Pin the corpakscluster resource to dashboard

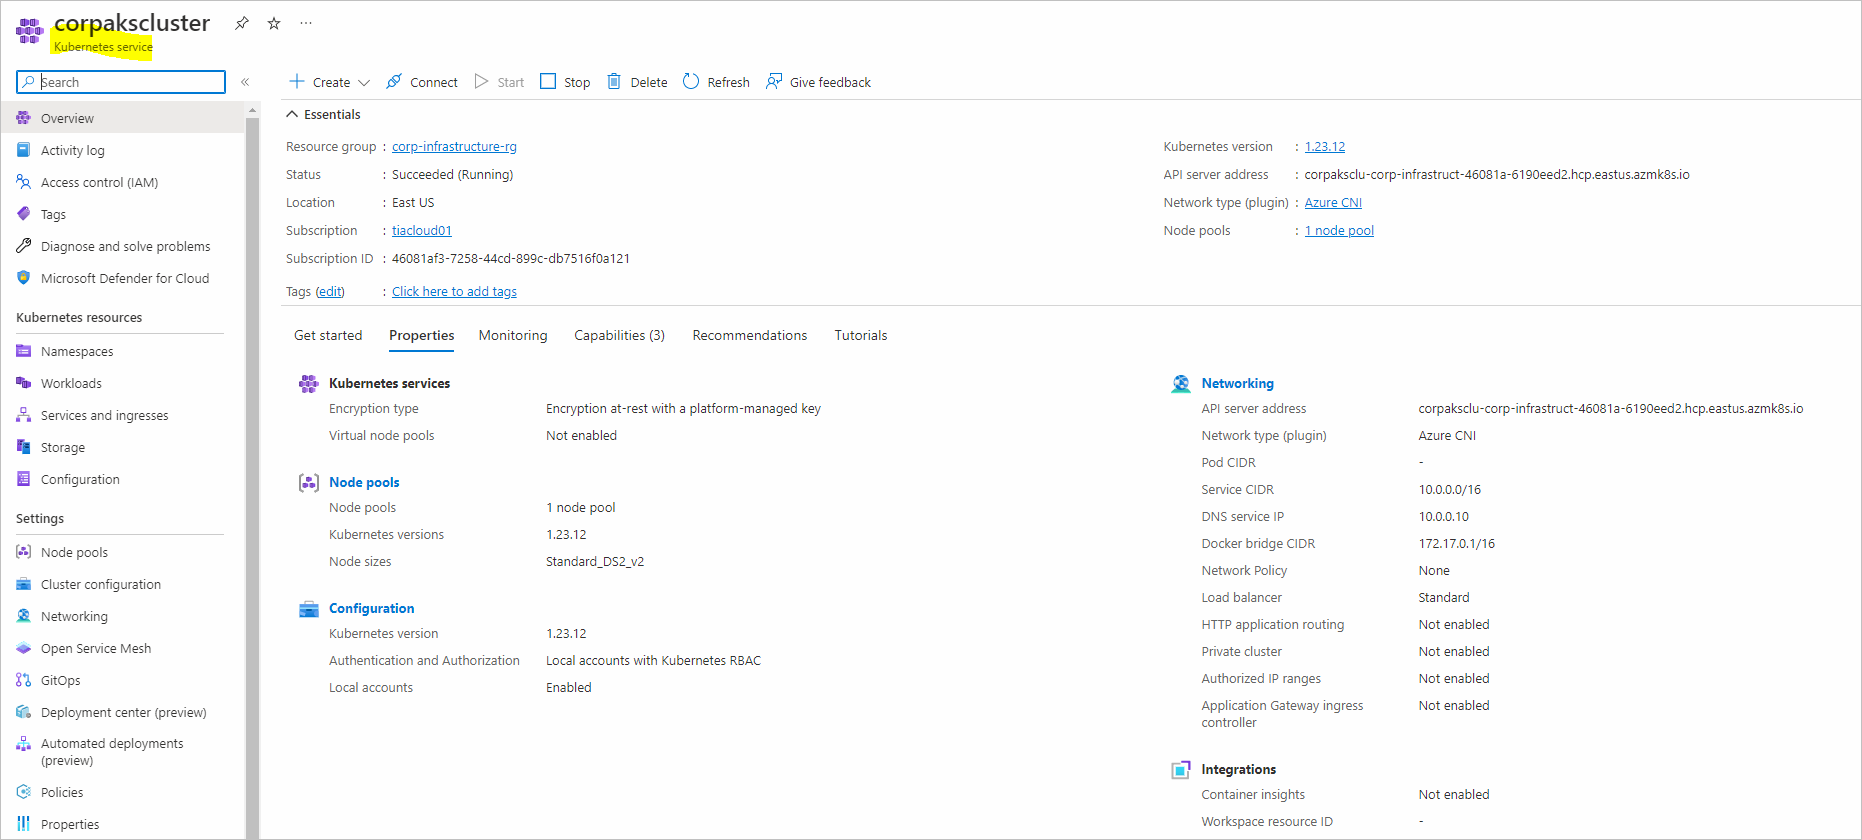tap(242, 23)
